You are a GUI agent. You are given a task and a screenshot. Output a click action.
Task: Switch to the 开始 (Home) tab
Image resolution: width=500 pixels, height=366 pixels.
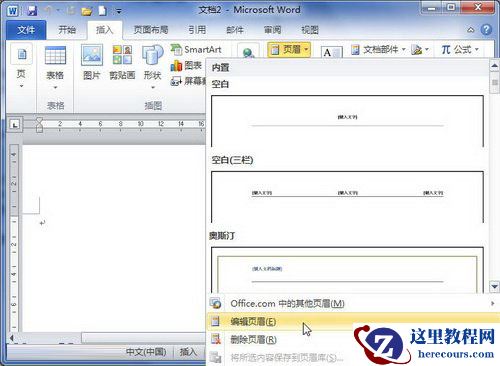[x=67, y=30]
